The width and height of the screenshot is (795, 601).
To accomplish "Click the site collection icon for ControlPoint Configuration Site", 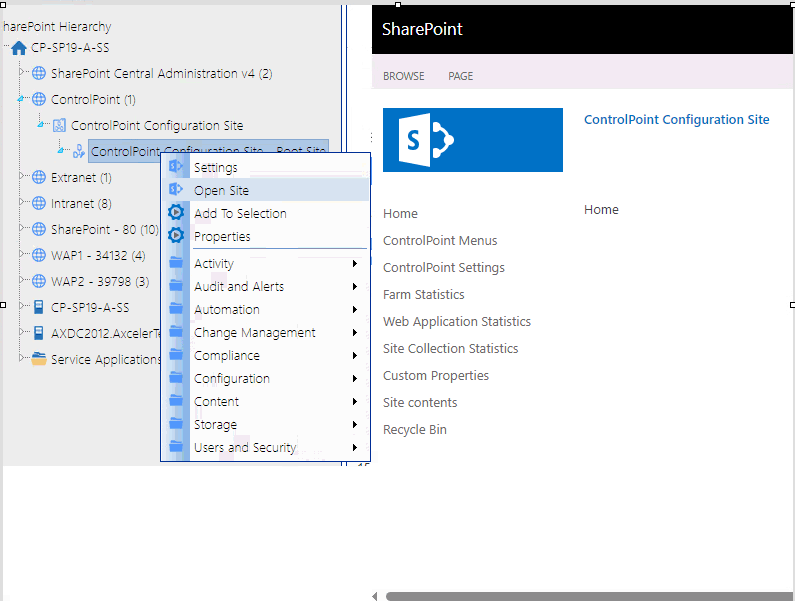I will (59, 126).
